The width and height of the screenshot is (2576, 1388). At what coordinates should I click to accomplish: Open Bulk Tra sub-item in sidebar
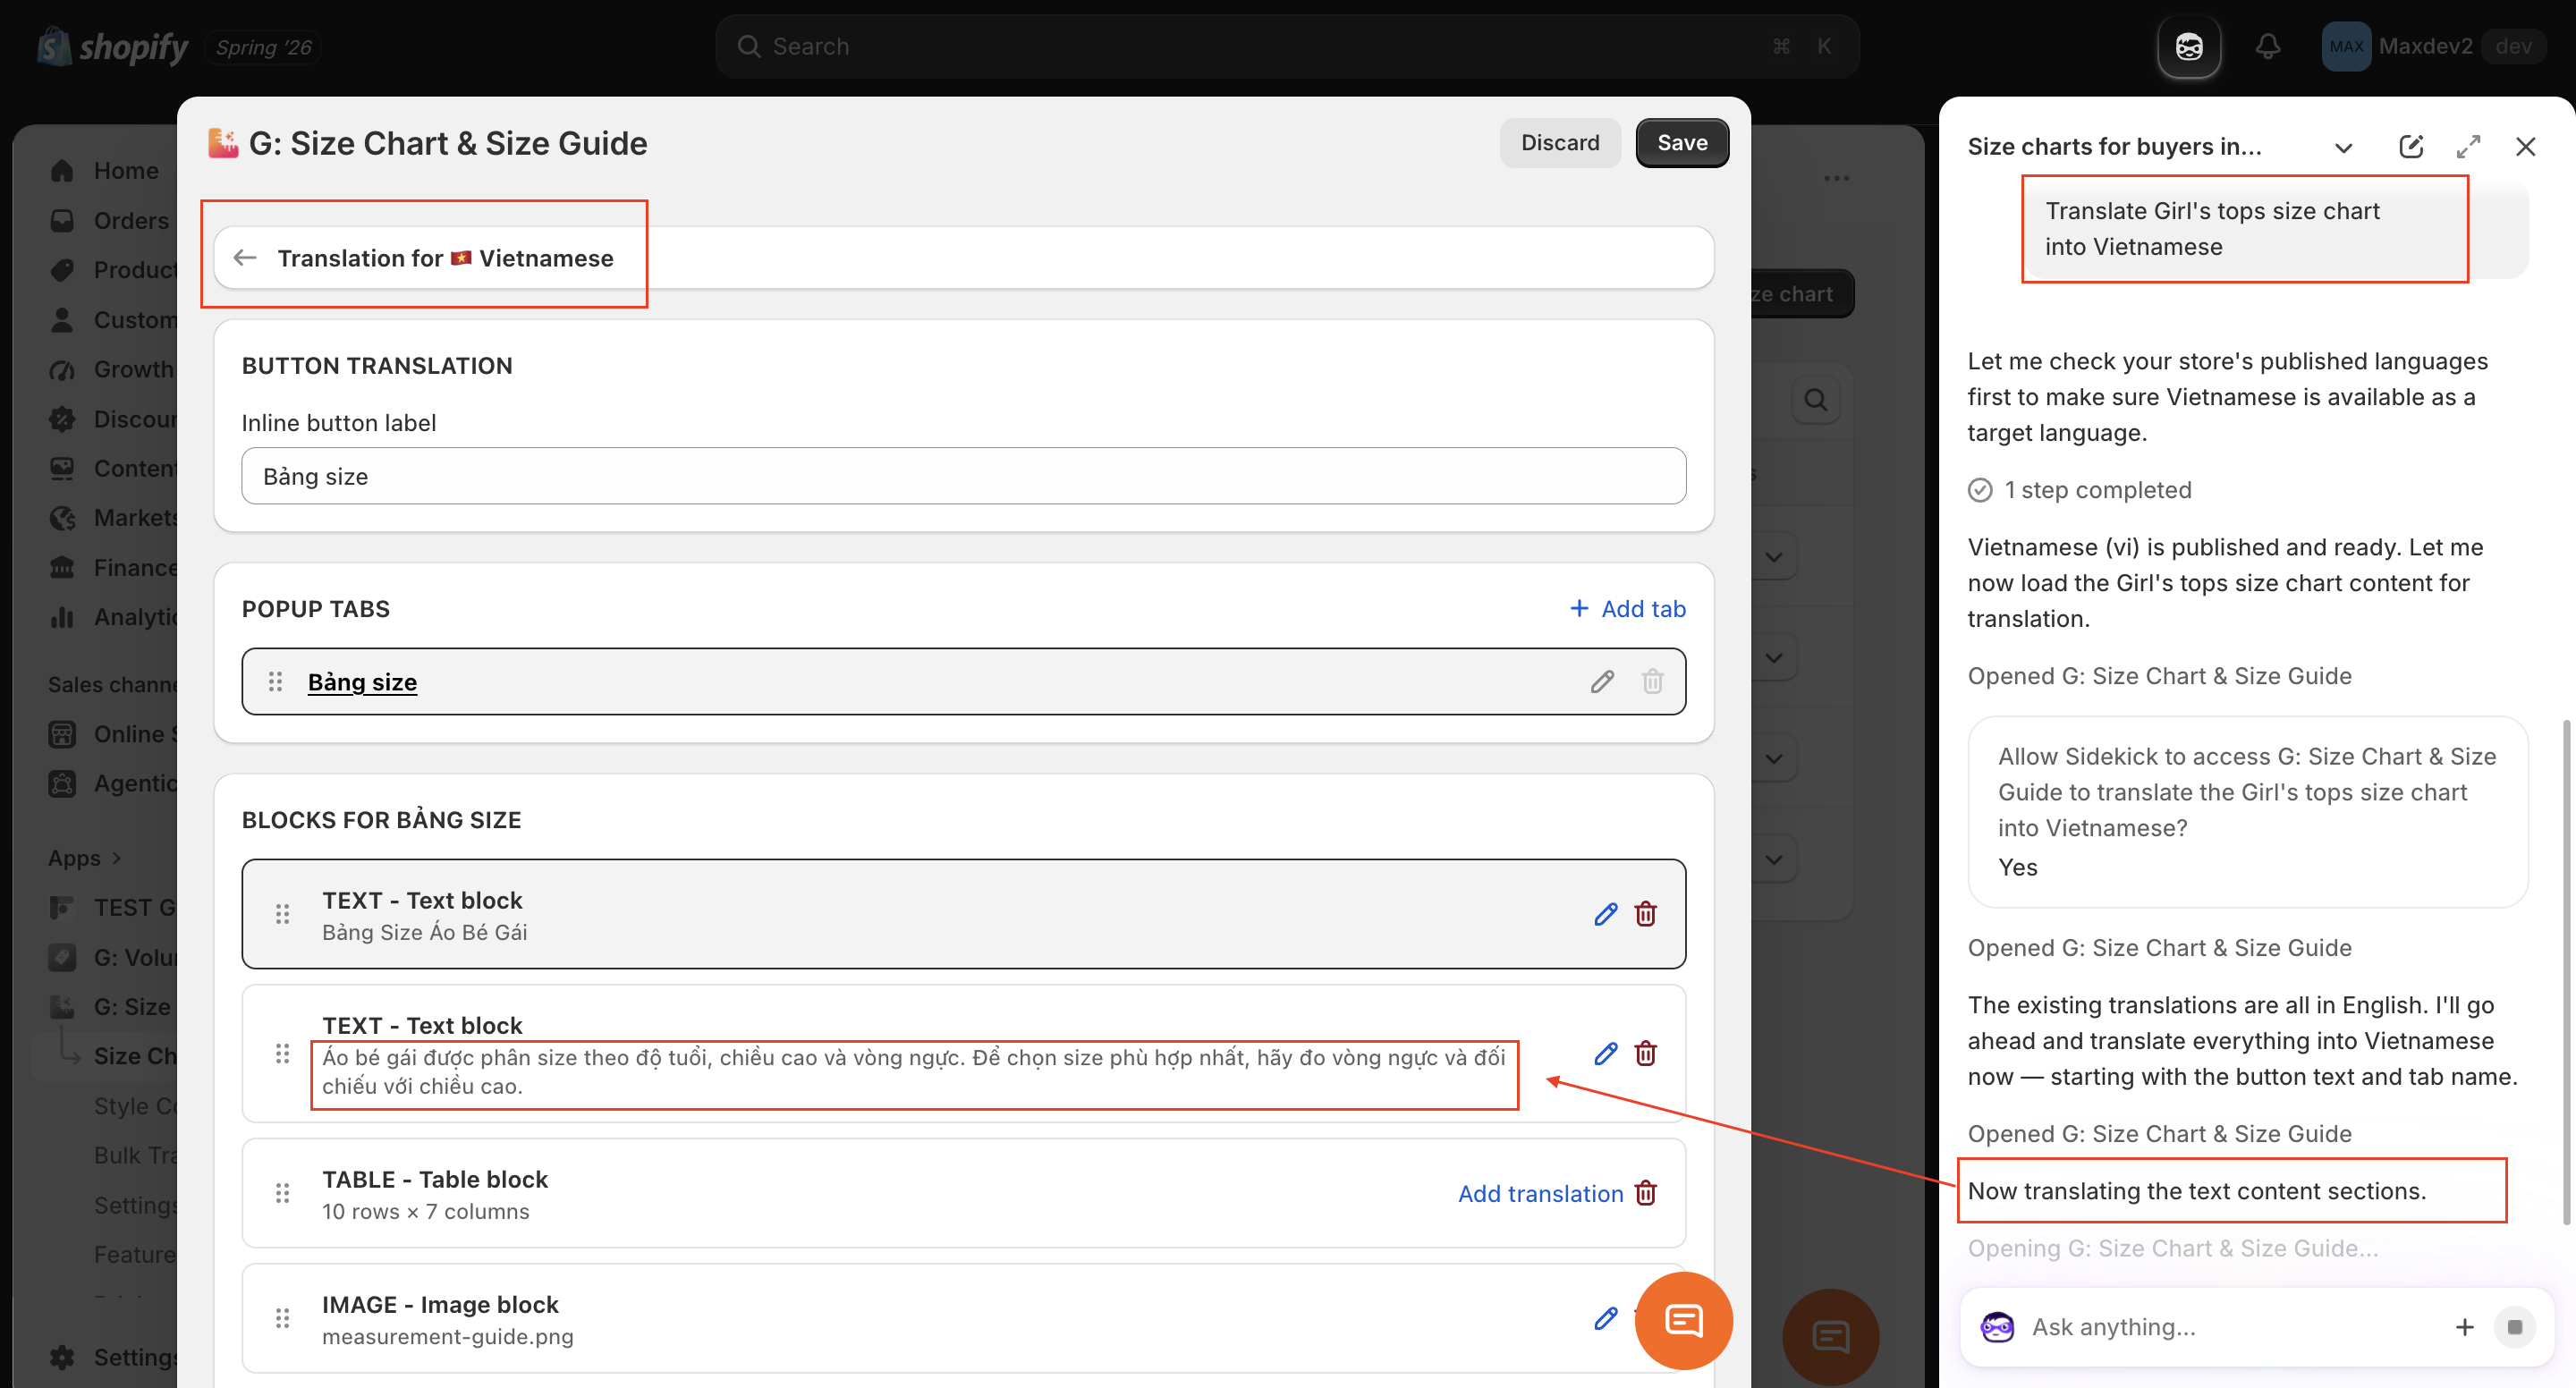pos(135,1155)
